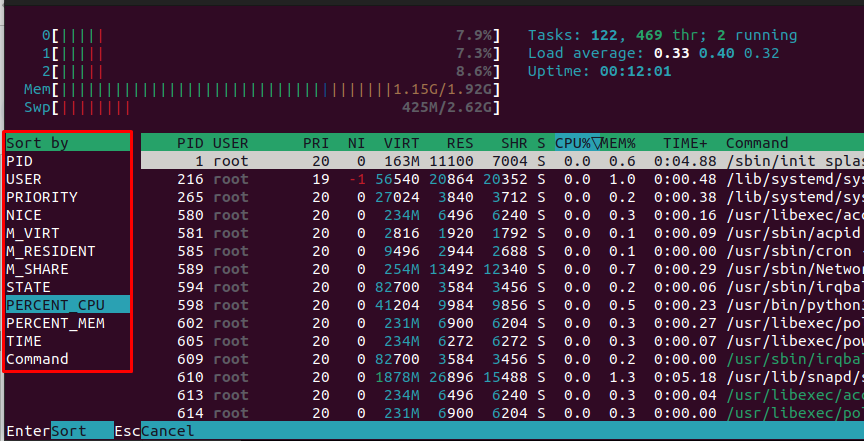The width and height of the screenshot is (864, 441).
Task: Click the CPU% column header
Action: coord(574,143)
